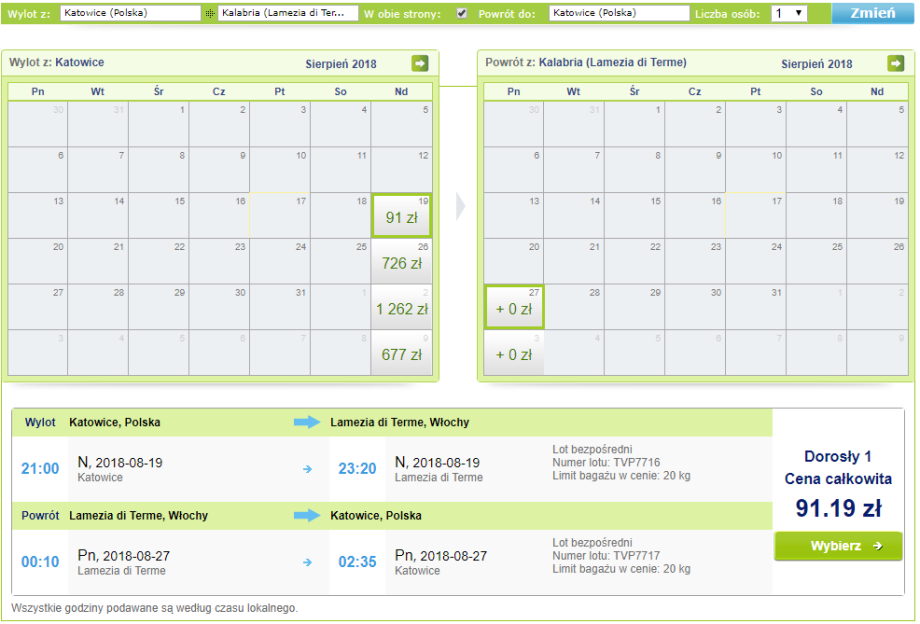The width and height of the screenshot is (920, 624).
Task: Go to next month in departure calendar
Action: tap(419, 64)
